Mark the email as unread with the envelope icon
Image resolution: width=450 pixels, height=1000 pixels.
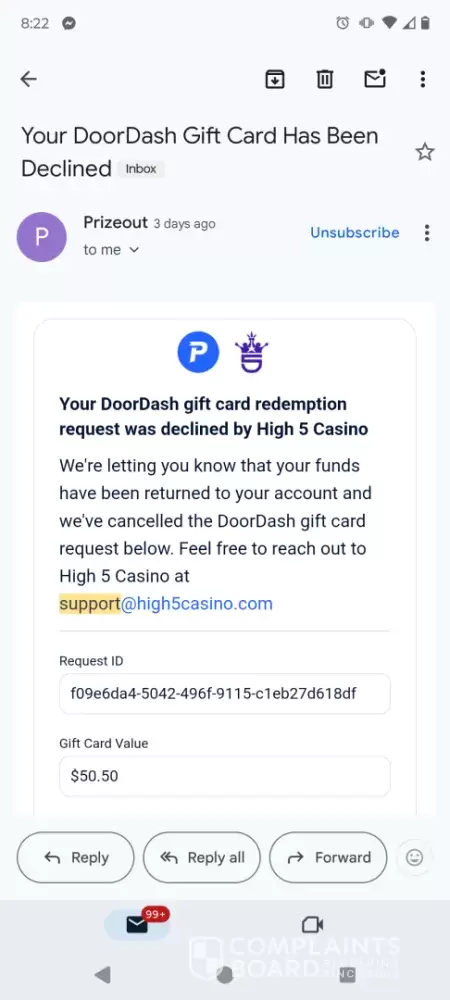click(375, 78)
